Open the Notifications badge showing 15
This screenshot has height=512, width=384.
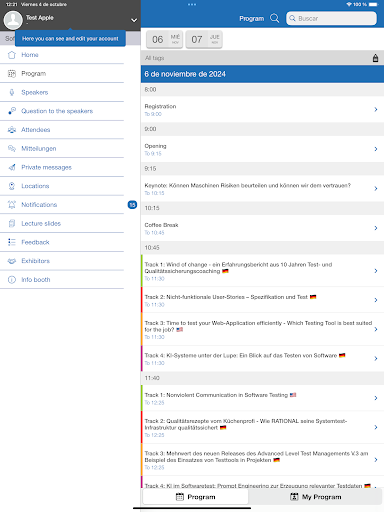132,205
